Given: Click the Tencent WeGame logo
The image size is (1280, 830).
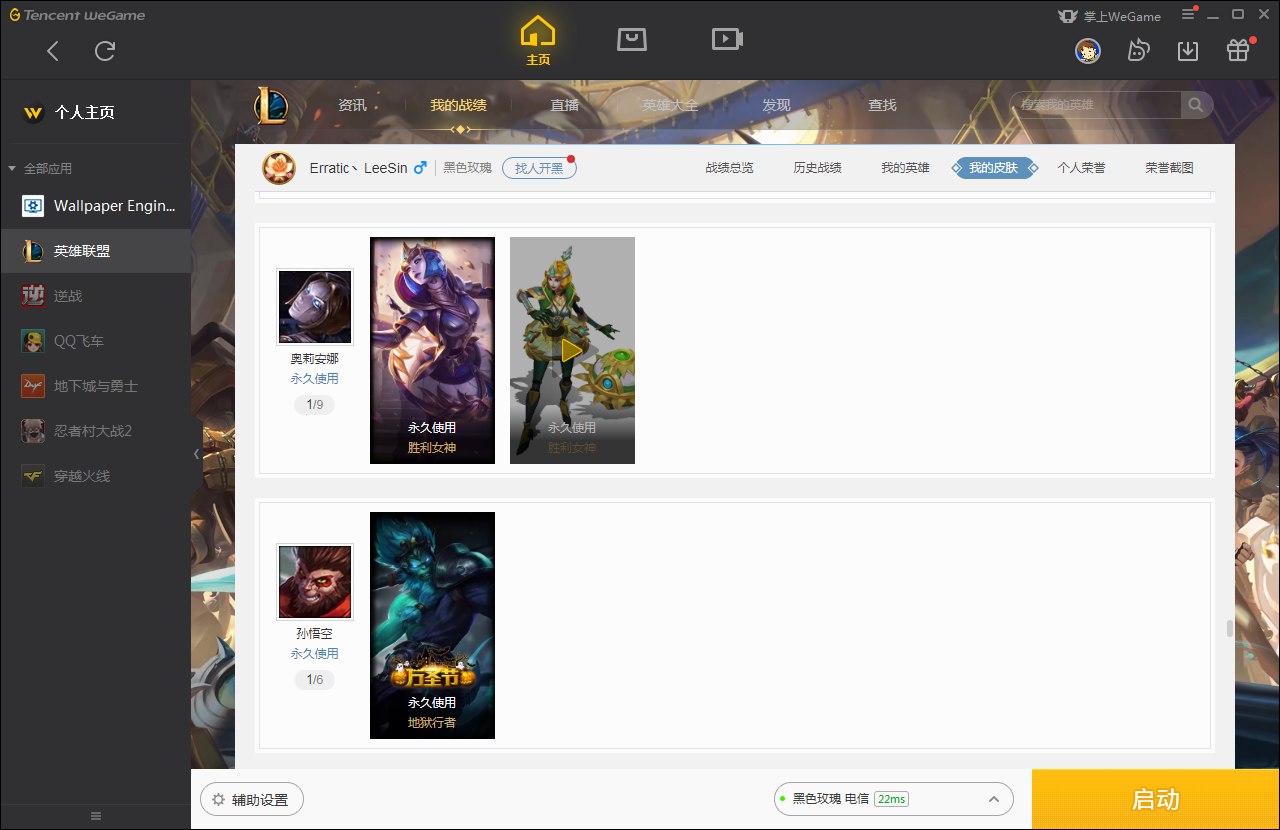Looking at the screenshot, I should (77, 15).
